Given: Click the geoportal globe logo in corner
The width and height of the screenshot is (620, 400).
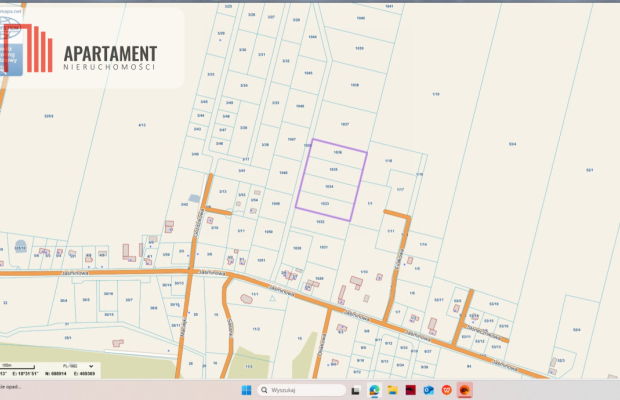Looking at the screenshot, I should click(12, 45).
